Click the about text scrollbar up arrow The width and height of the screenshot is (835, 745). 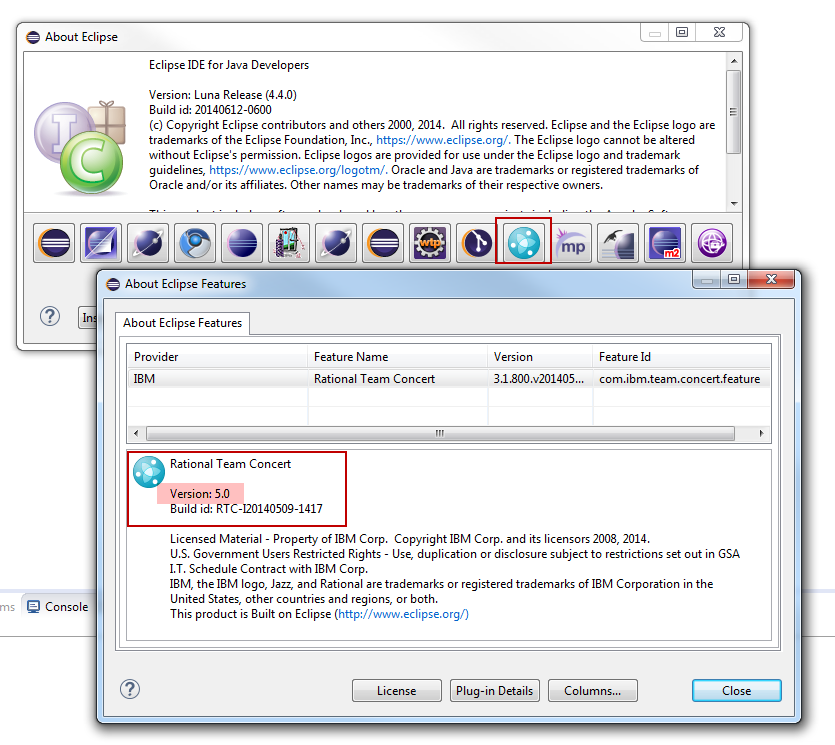pos(734,61)
